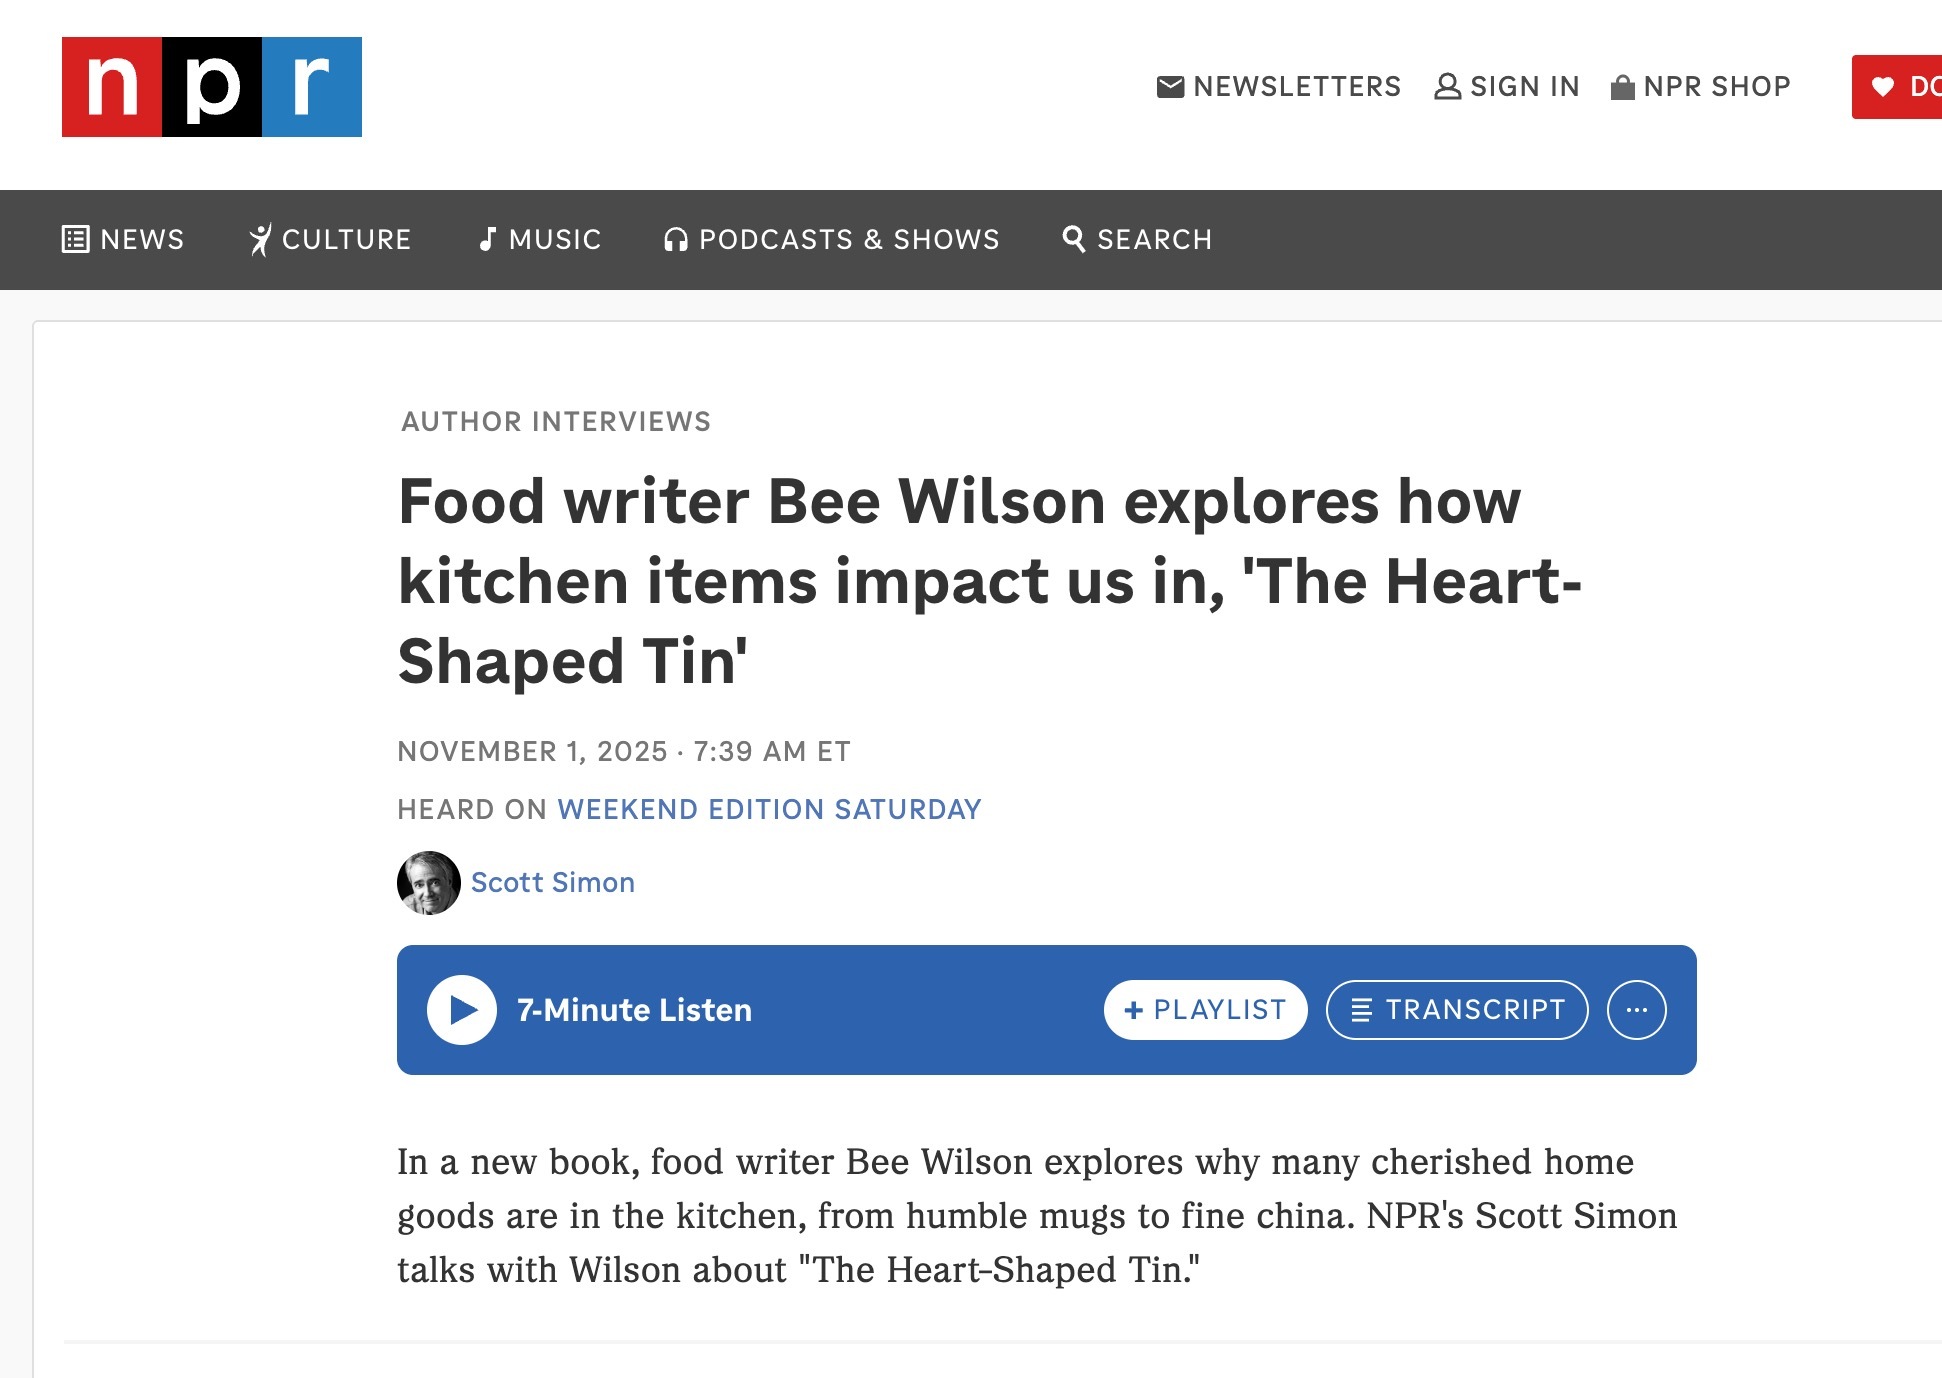Click the NPR Shop bag icon
Viewport: 1942px width, 1378px height.
click(1622, 88)
